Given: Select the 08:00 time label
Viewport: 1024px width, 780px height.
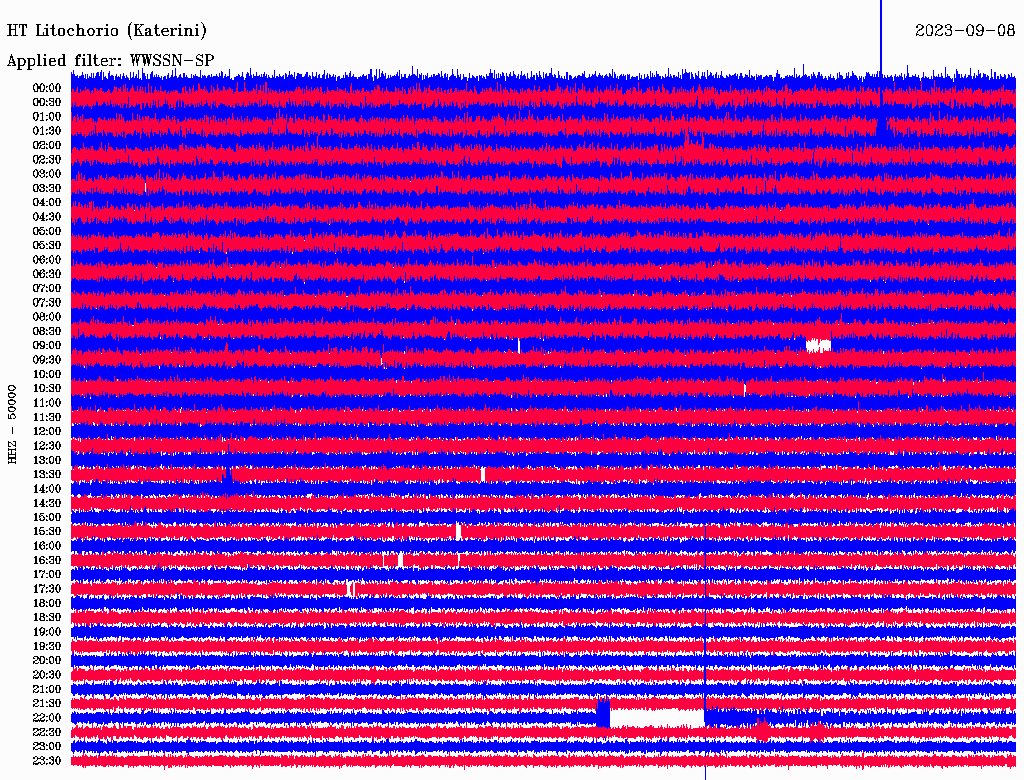Looking at the screenshot, I should click(x=47, y=317).
